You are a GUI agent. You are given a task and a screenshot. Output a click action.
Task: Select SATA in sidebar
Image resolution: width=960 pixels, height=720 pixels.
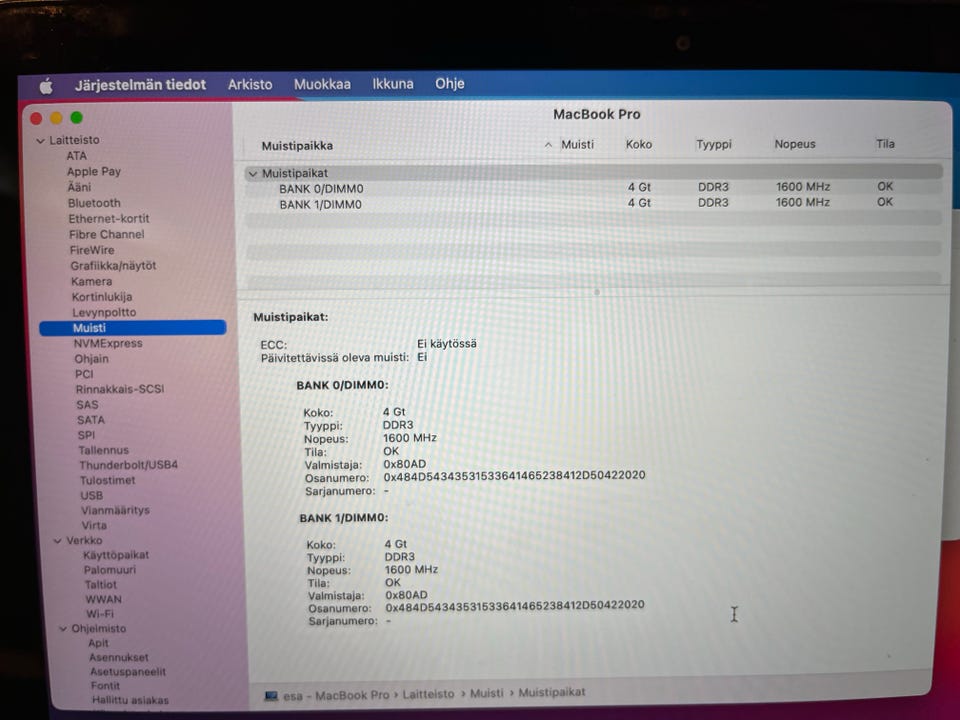click(x=91, y=421)
